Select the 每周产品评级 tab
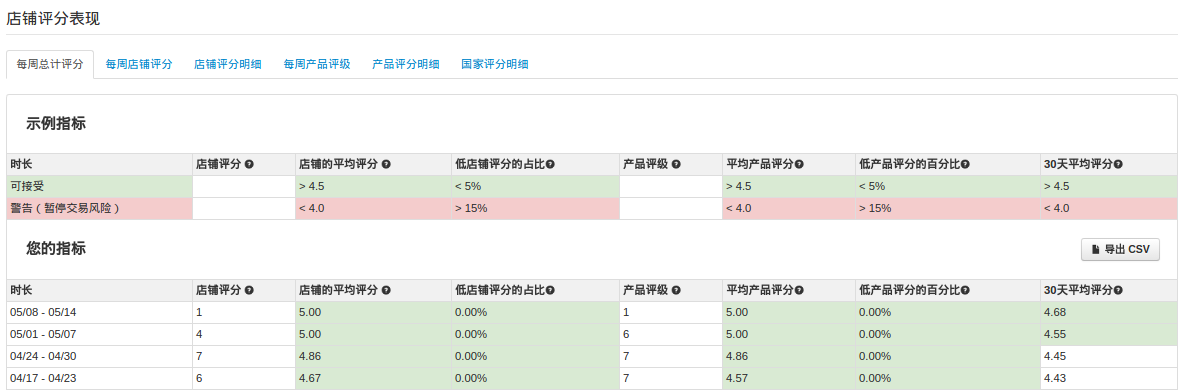 coord(317,65)
